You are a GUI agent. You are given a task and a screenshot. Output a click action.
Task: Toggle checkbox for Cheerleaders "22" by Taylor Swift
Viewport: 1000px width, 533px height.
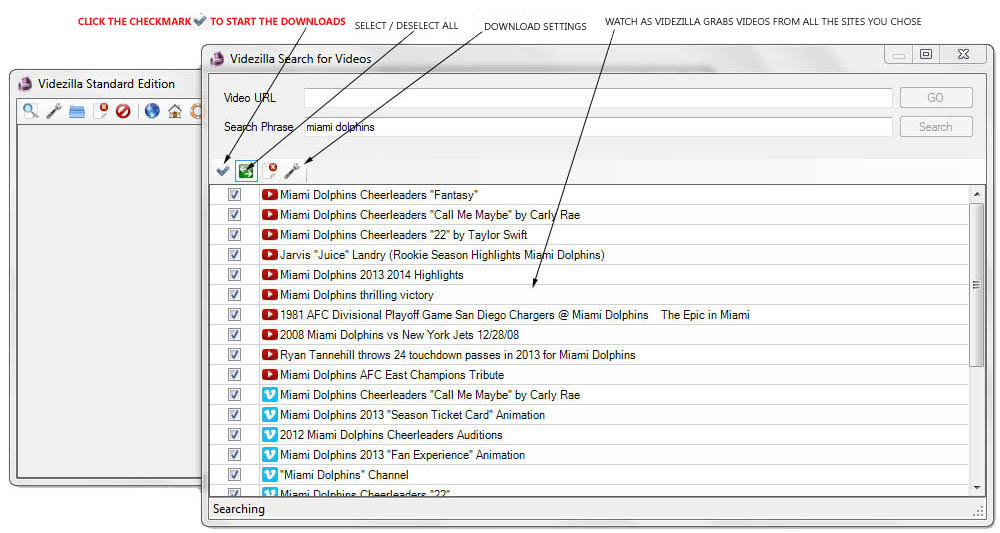point(235,235)
